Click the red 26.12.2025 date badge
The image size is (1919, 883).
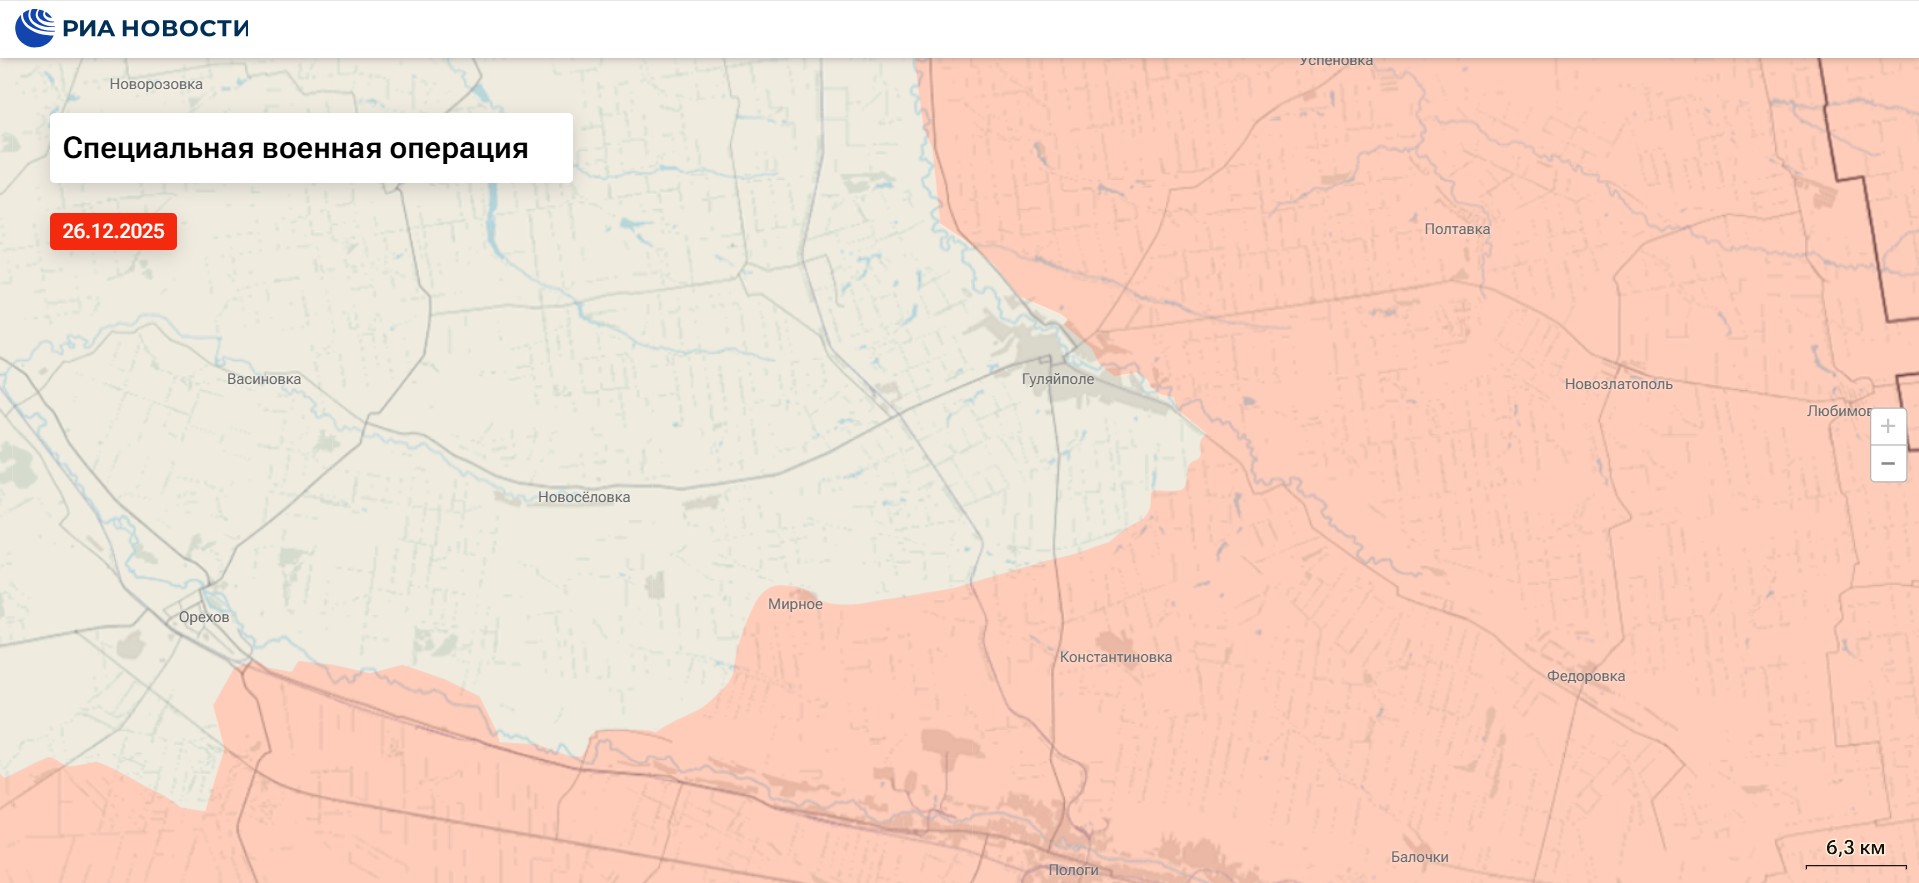pyautogui.click(x=113, y=231)
